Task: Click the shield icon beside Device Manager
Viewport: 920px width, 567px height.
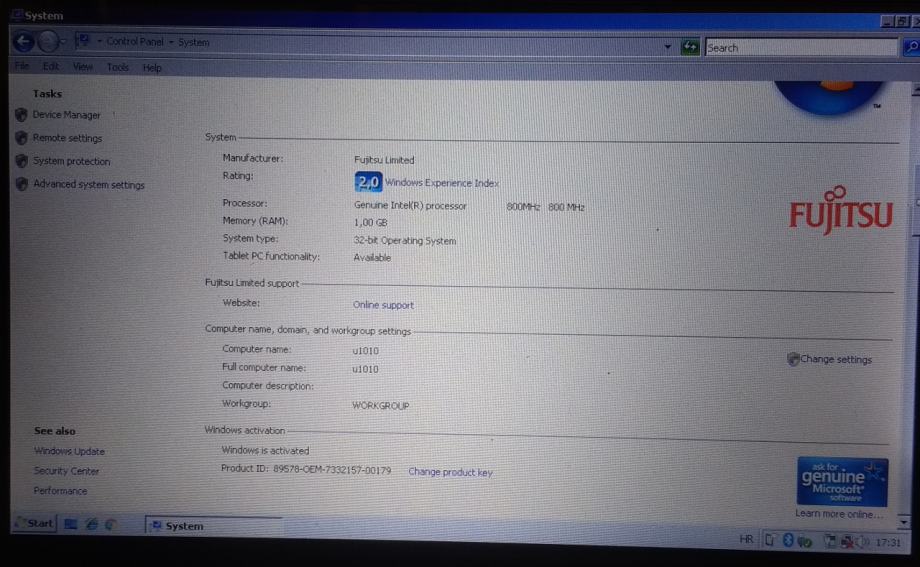Action: [21, 114]
